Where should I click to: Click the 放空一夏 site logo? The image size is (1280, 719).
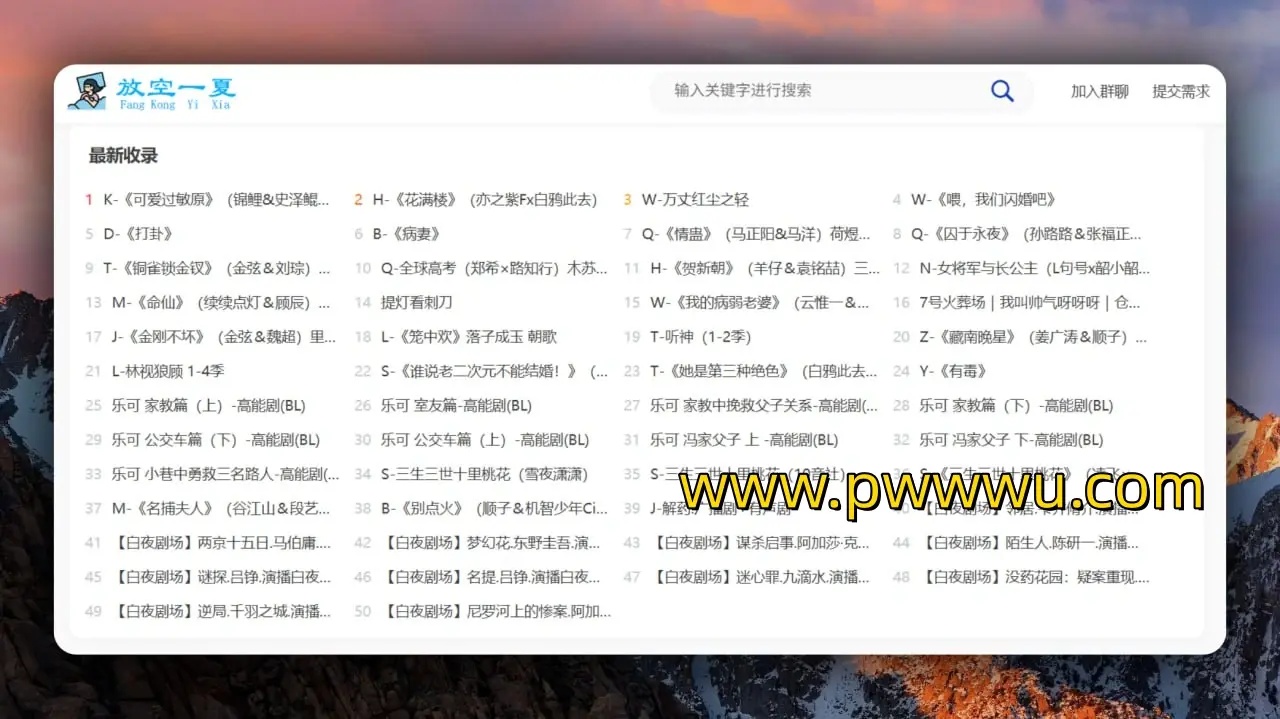152,92
